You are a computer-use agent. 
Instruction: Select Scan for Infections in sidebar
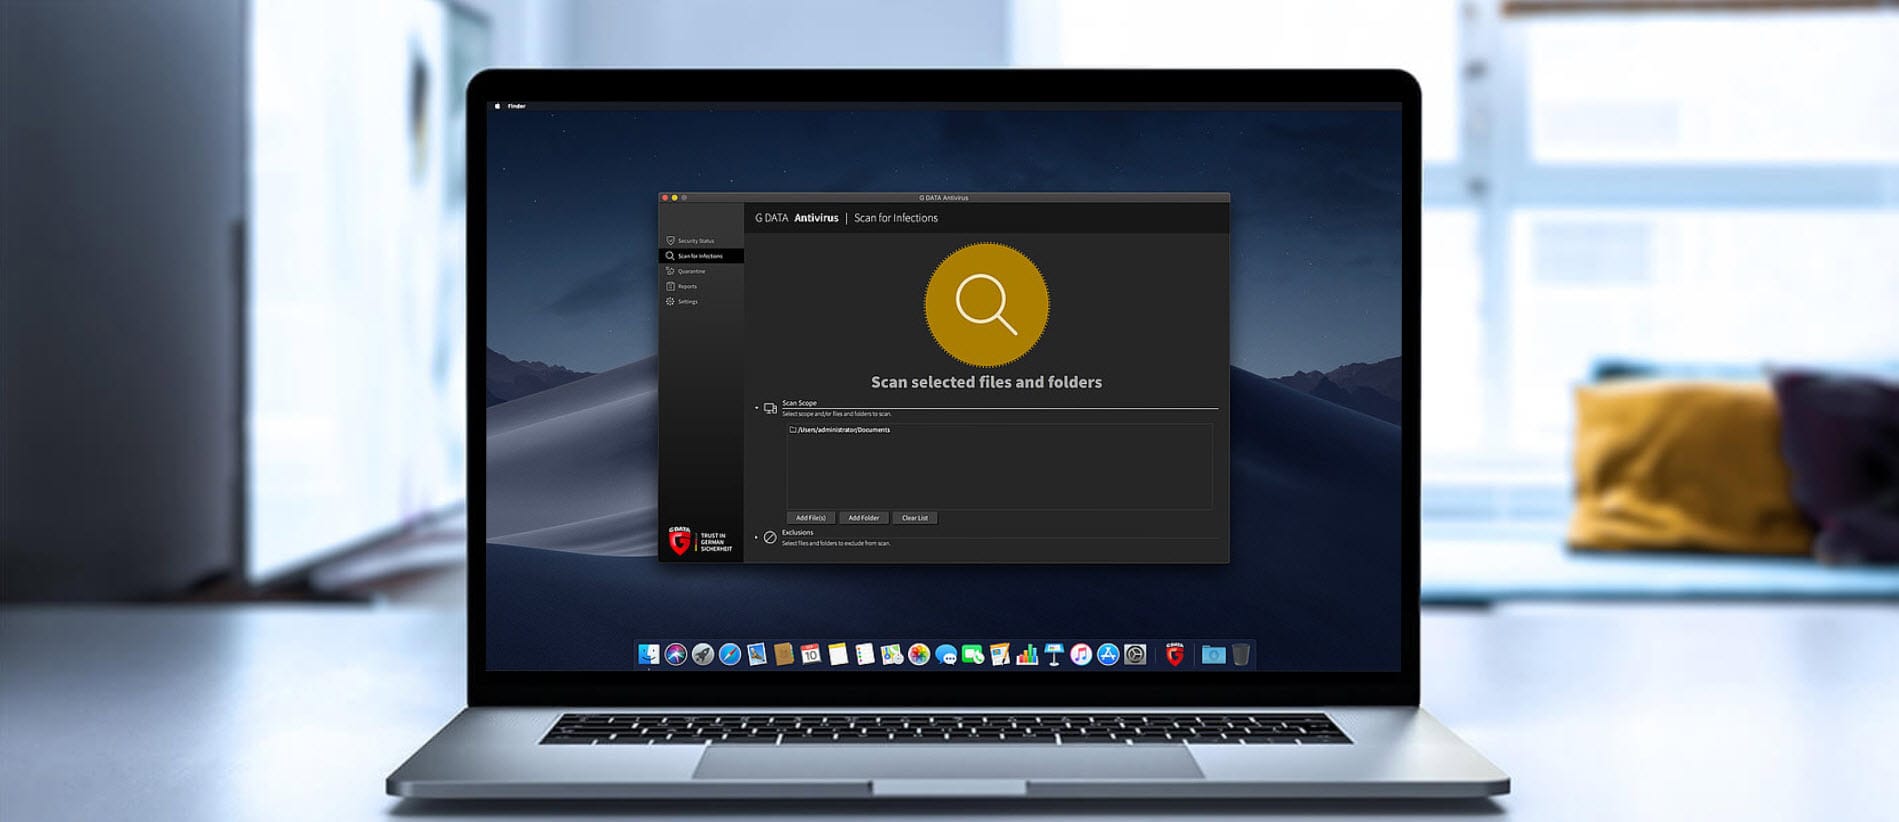pyautogui.click(x=701, y=256)
